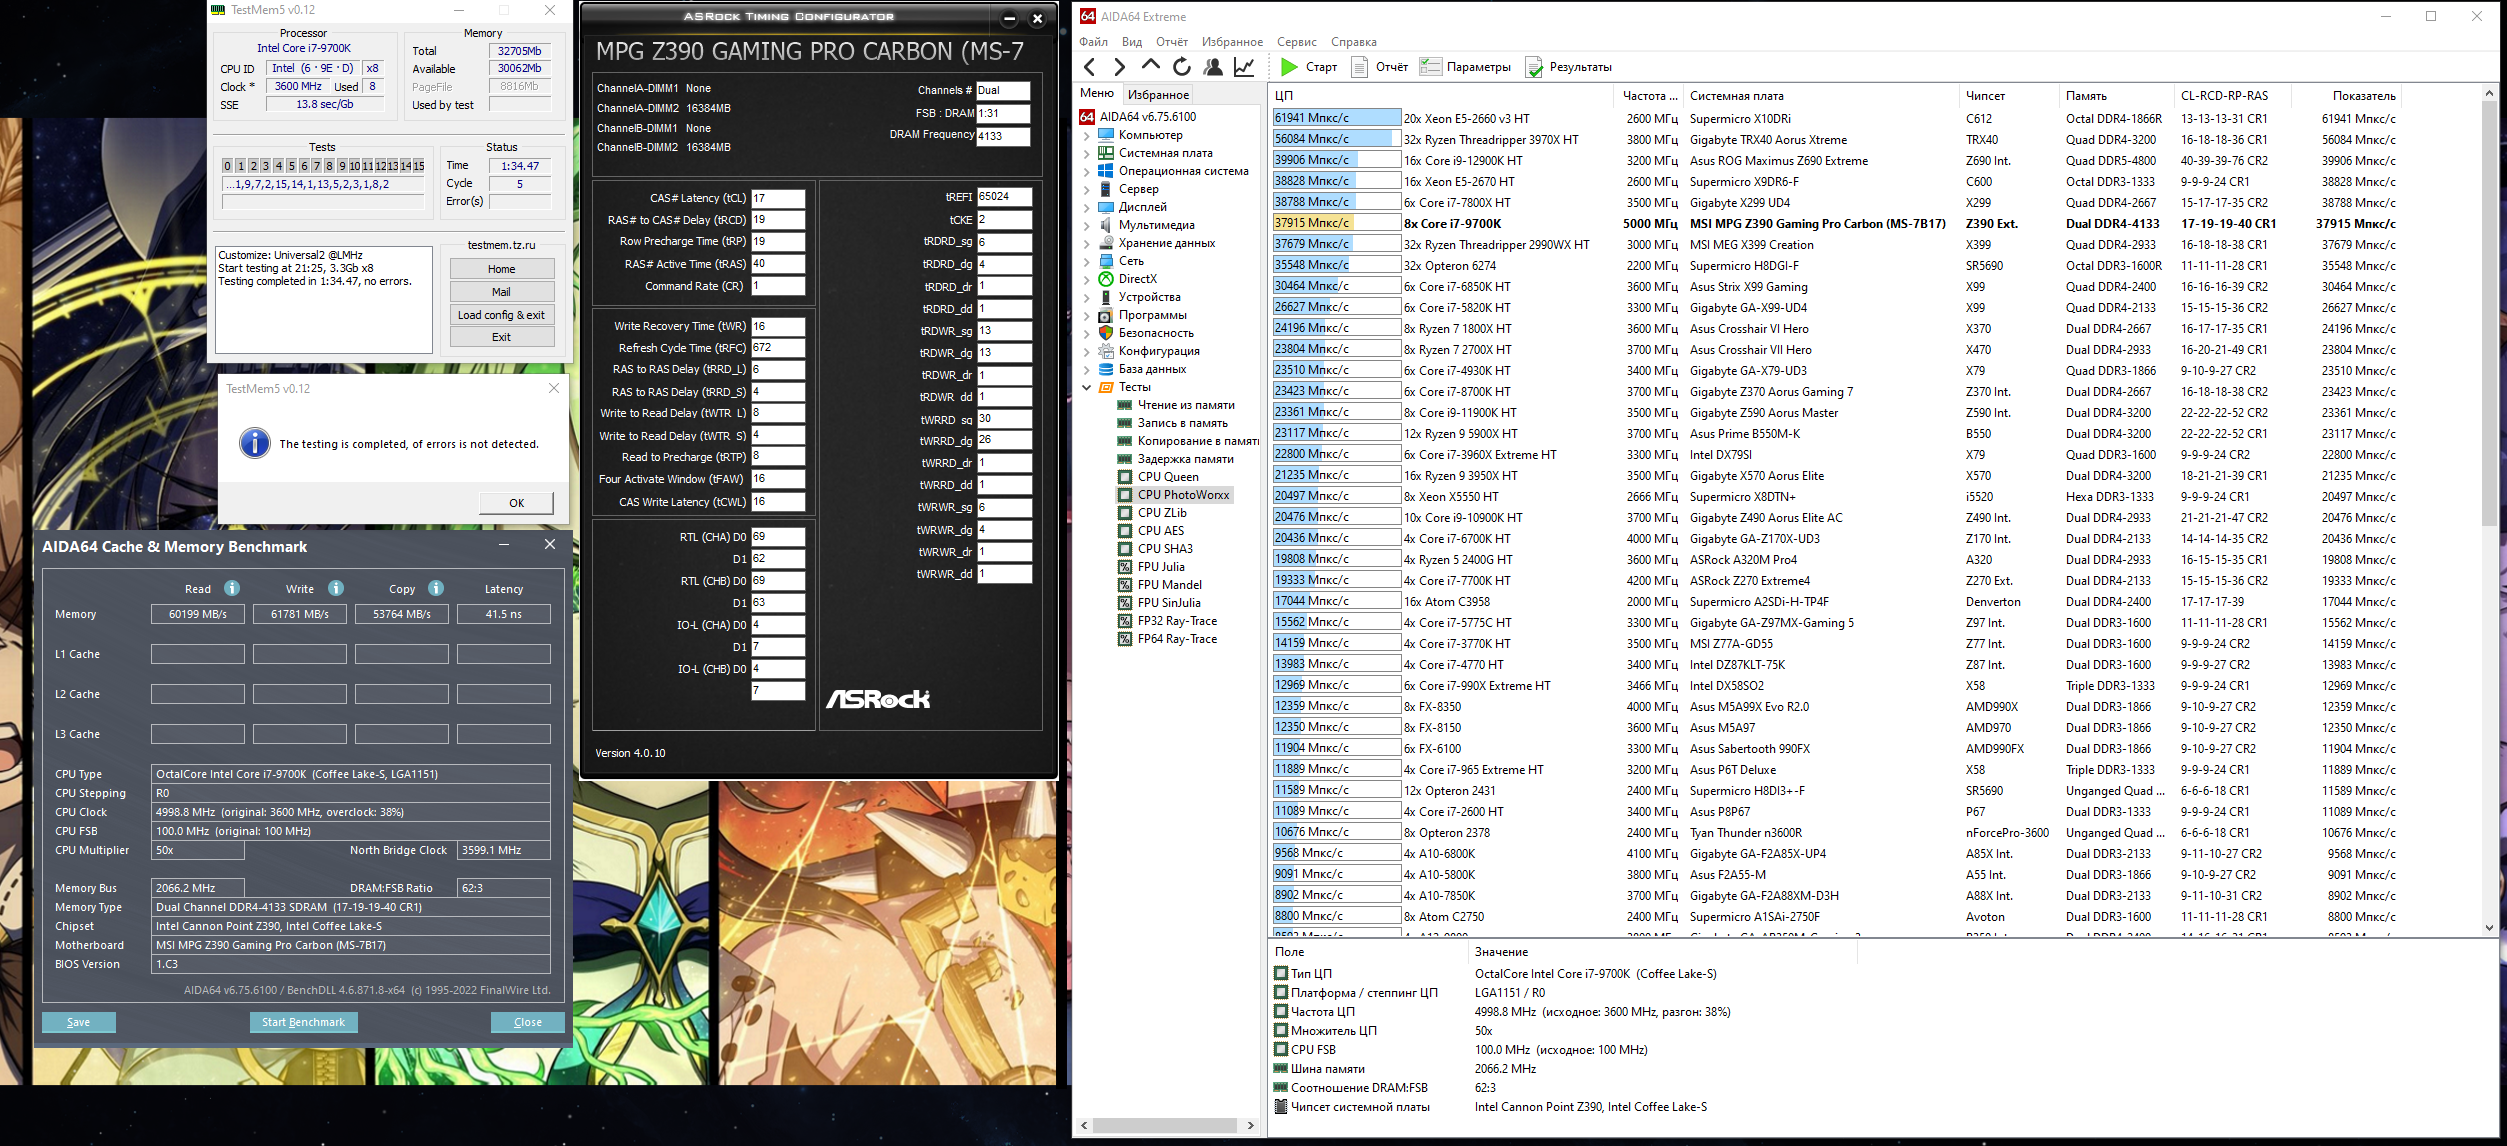Toggle the Множитель ЦП checkbox
The height and width of the screenshot is (1146, 2507).
click(x=1281, y=1030)
